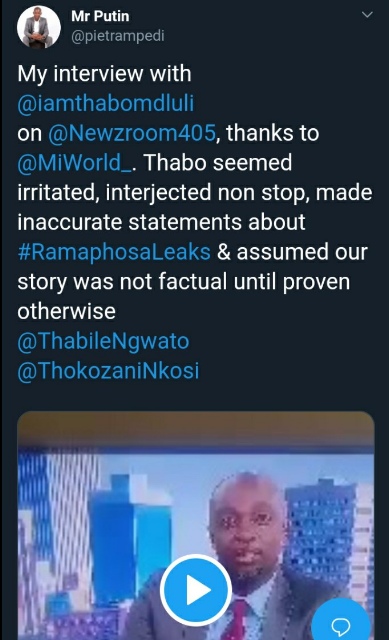Open the @ThokozaniNkosi mention

108,371
